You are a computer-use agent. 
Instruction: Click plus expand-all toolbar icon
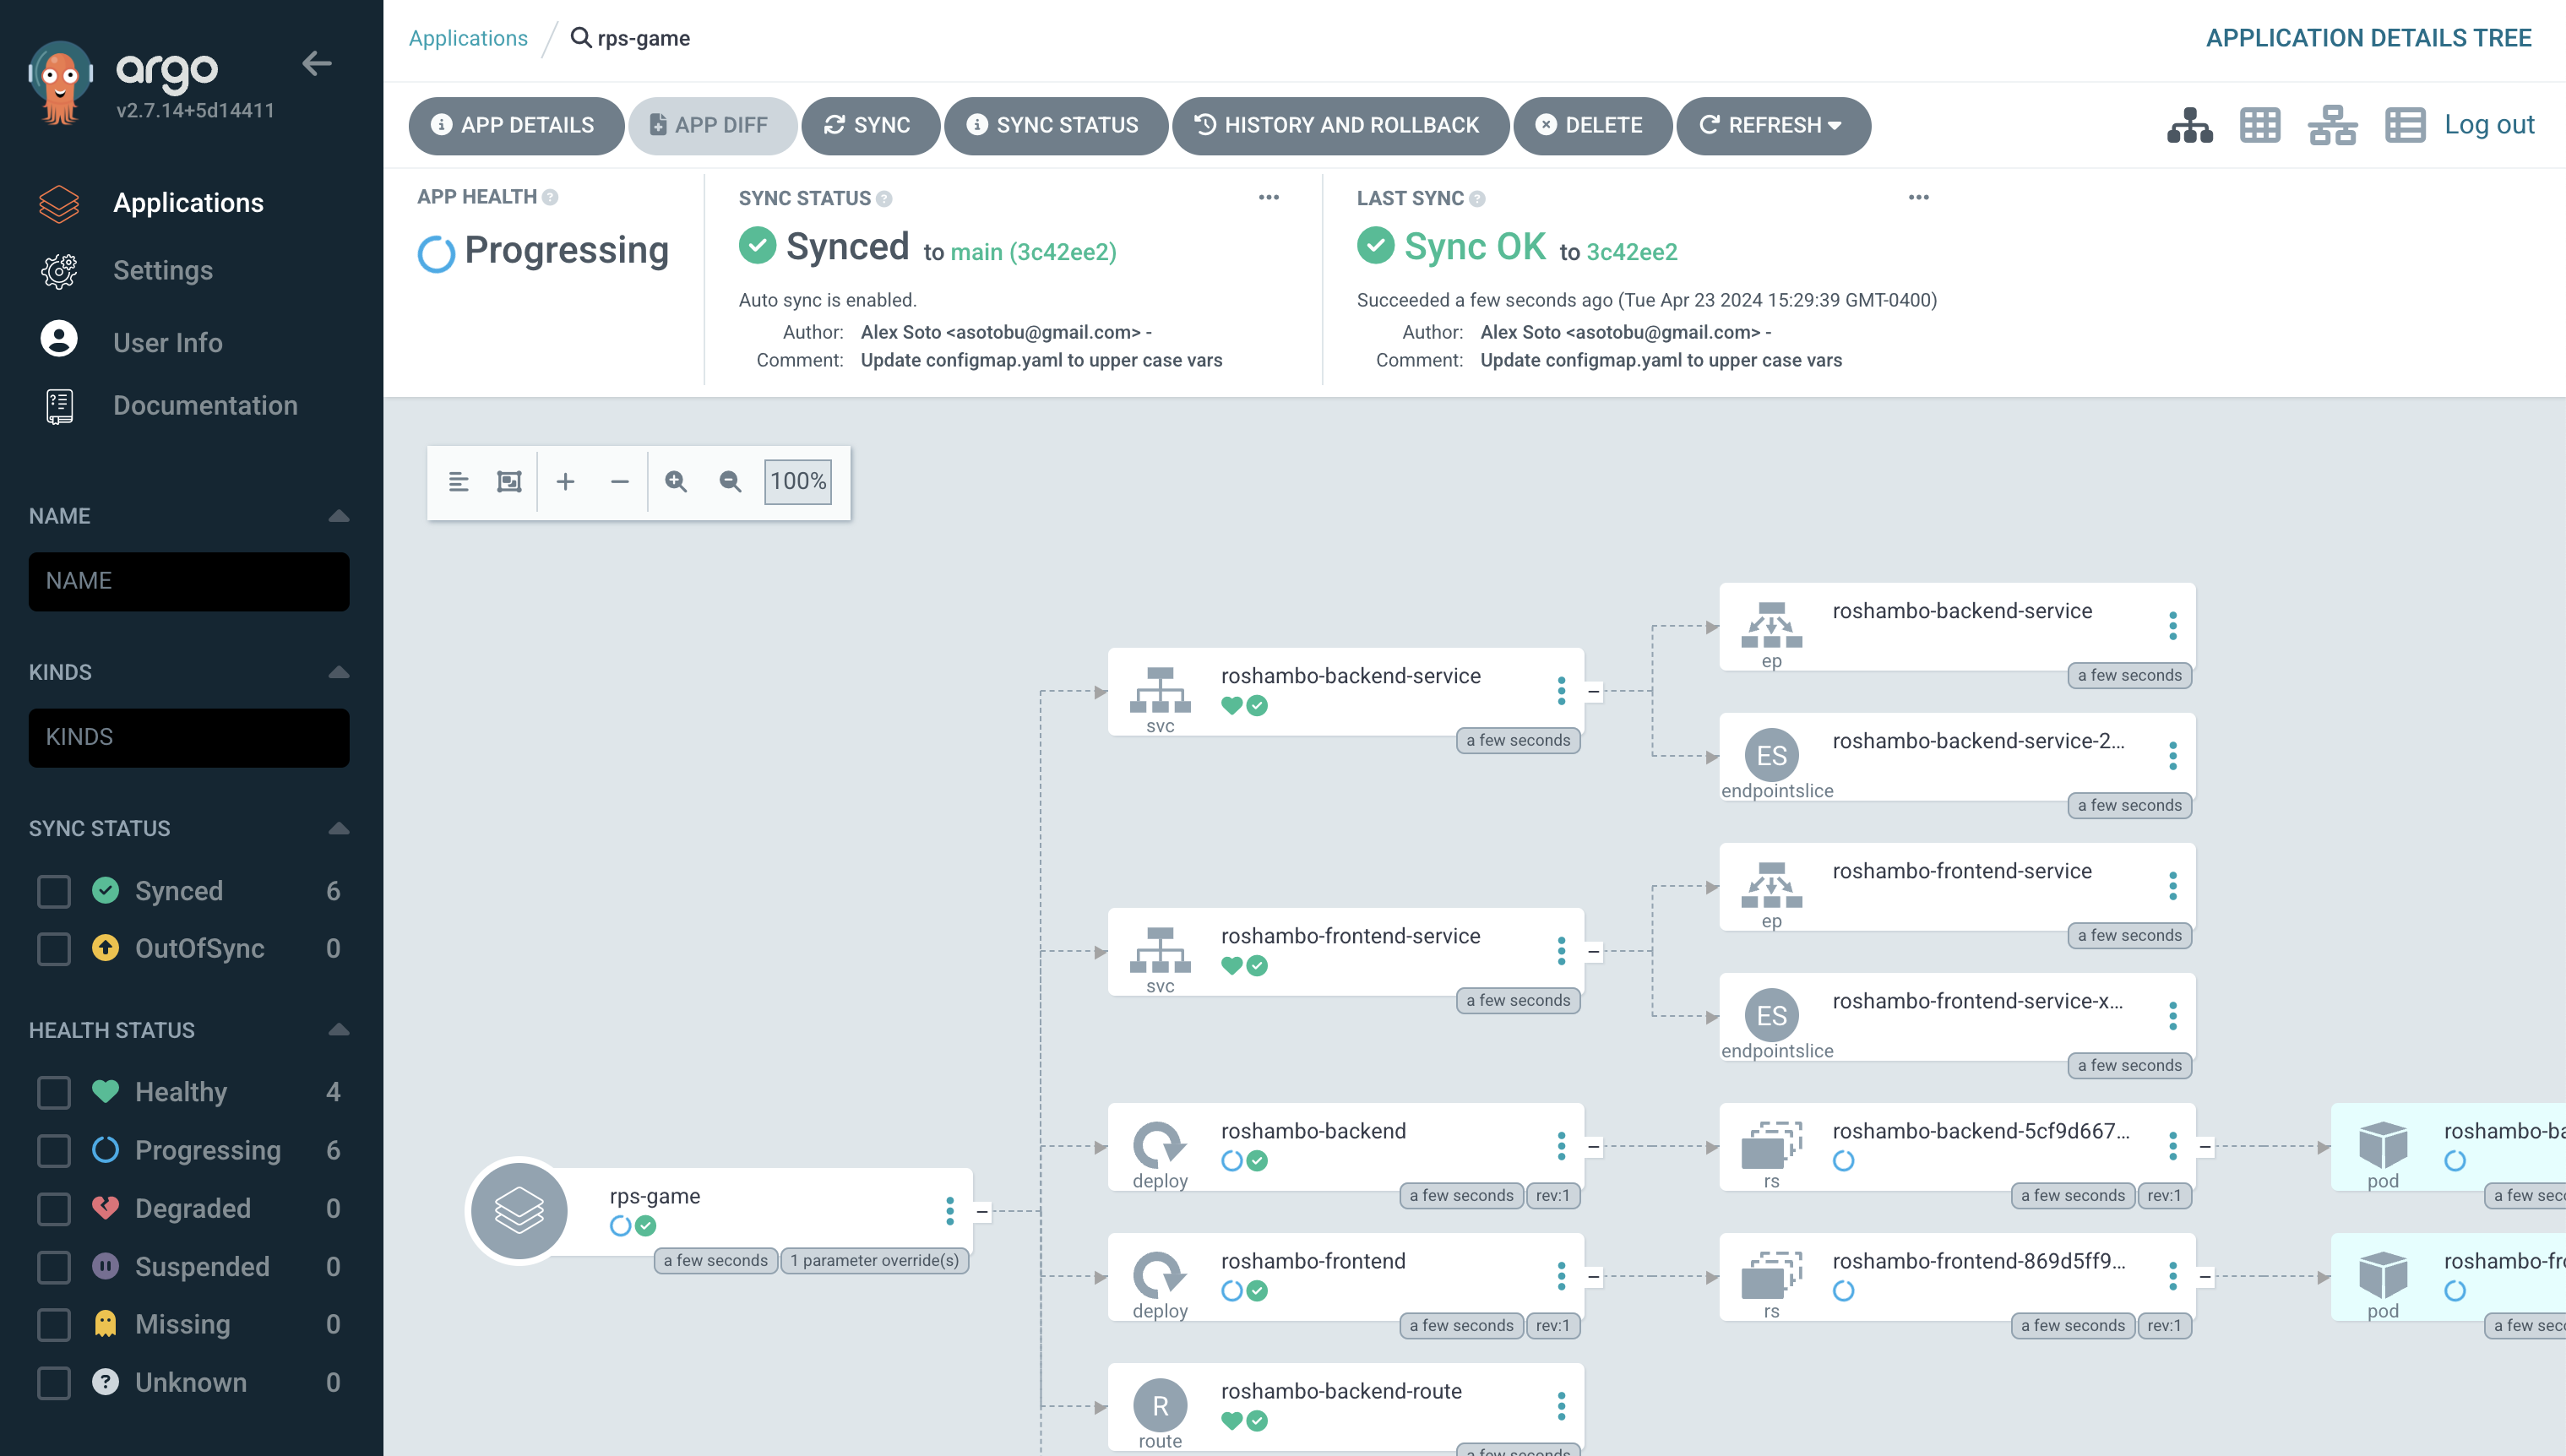click(x=565, y=482)
